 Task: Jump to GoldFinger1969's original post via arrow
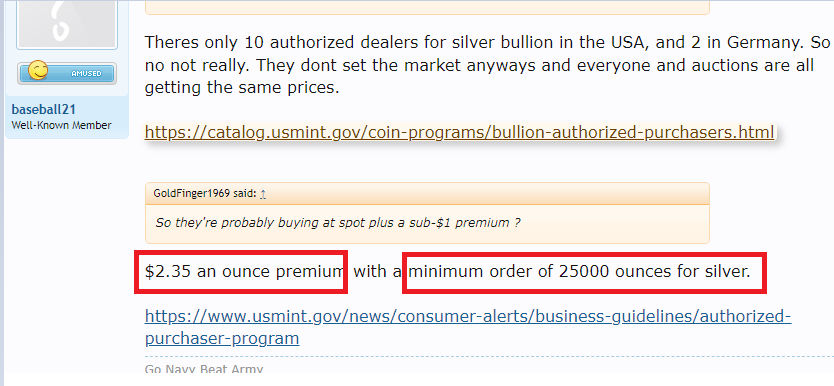(x=263, y=194)
